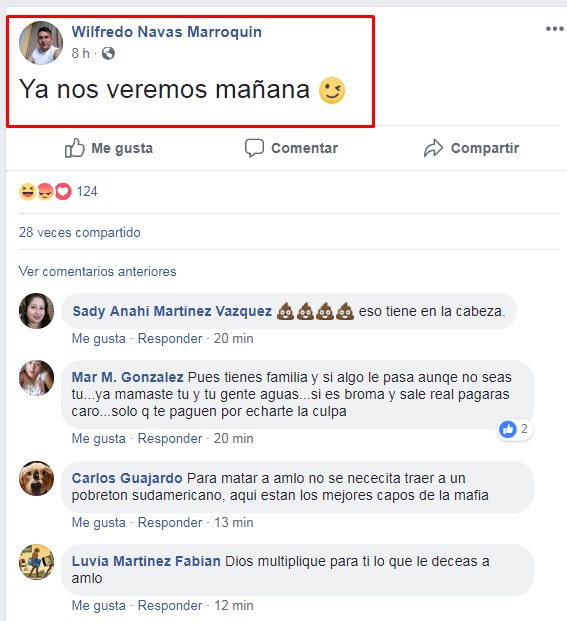Click the Comentar speech bubble icon
The width and height of the screenshot is (567, 621).
(x=254, y=148)
